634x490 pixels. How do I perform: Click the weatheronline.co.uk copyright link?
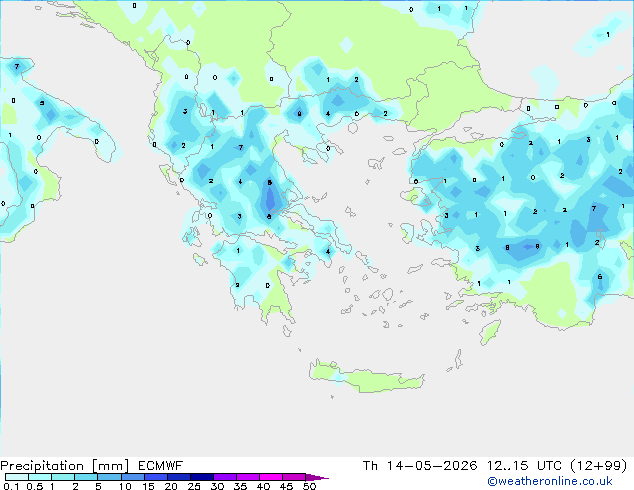click(550, 481)
